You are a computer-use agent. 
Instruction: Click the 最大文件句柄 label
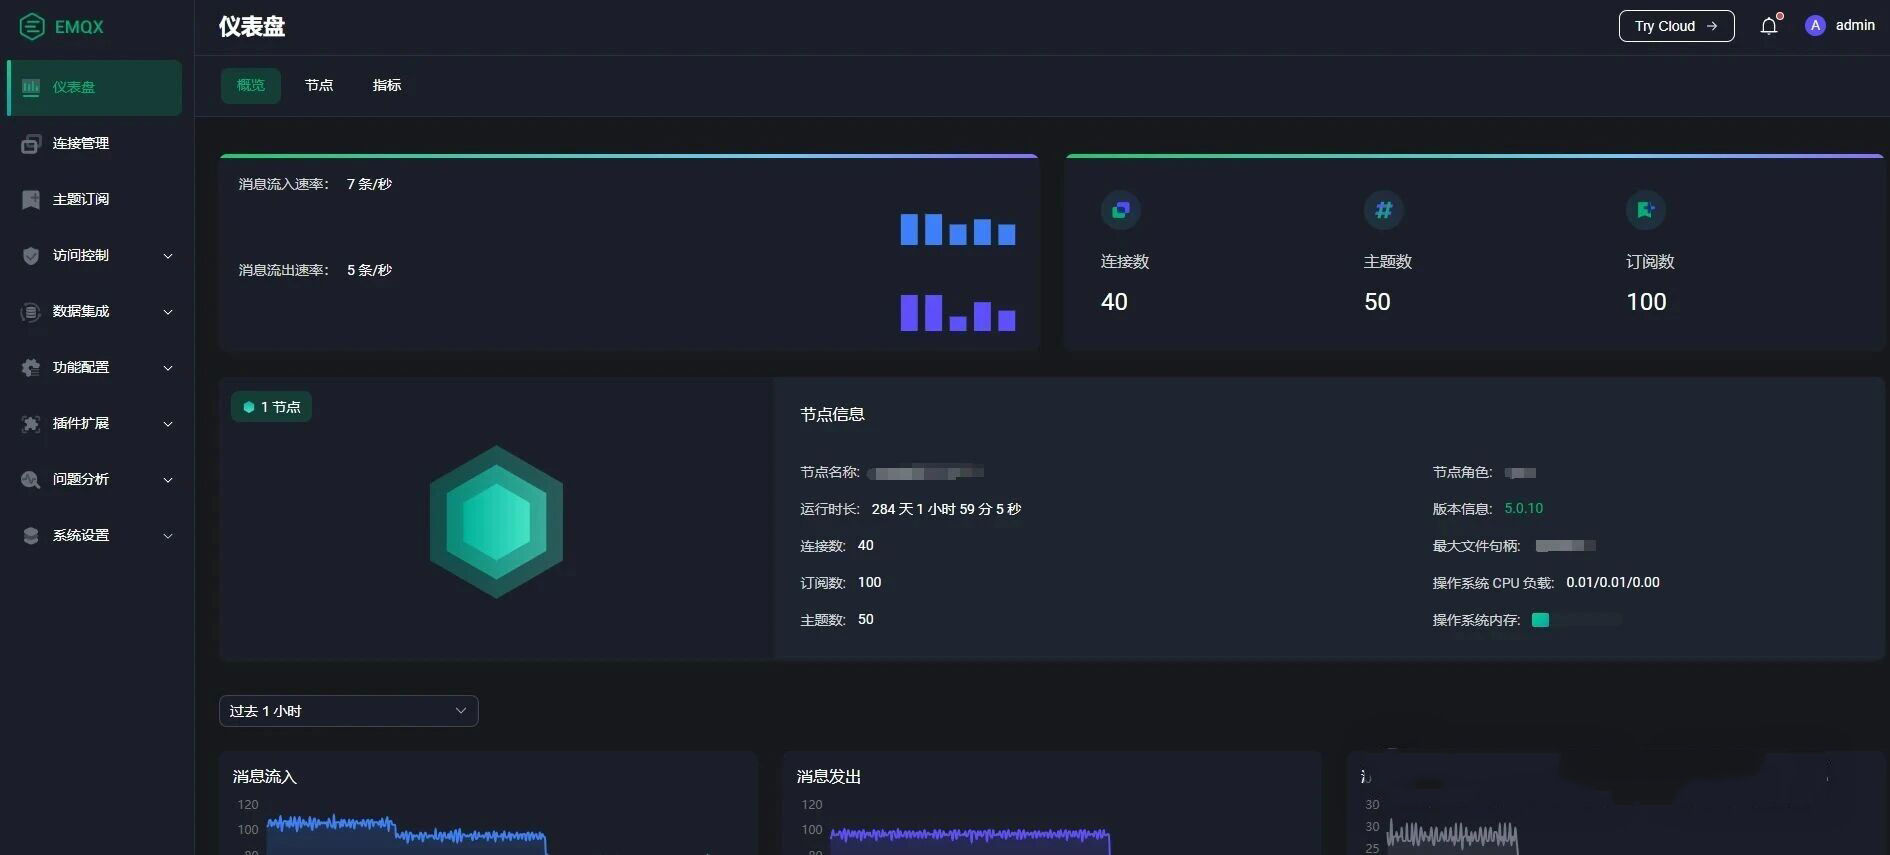click(1476, 546)
